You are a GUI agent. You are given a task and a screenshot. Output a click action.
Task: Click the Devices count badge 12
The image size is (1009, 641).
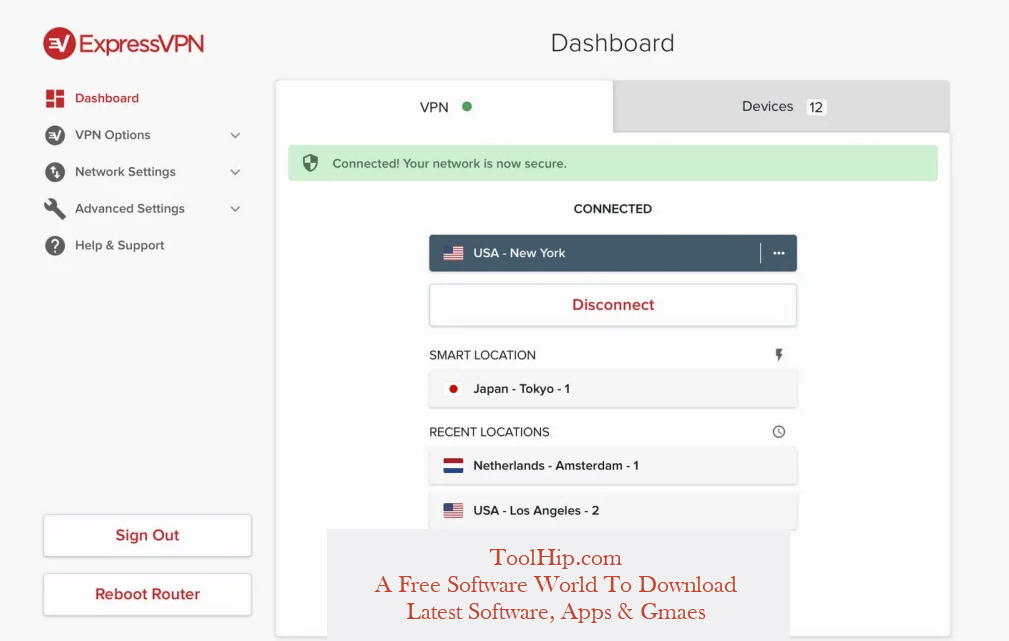(x=816, y=107)
